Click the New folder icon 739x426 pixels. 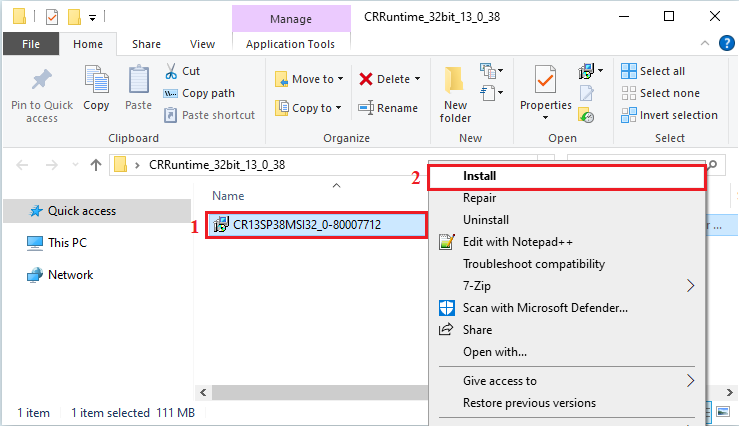click(455, 80)
